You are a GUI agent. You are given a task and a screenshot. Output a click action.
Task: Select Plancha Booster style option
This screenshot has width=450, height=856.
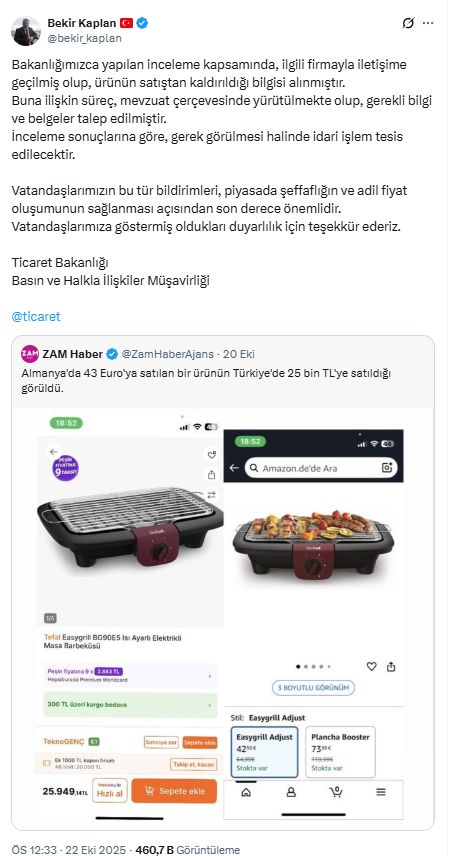[x=340, y=752]
